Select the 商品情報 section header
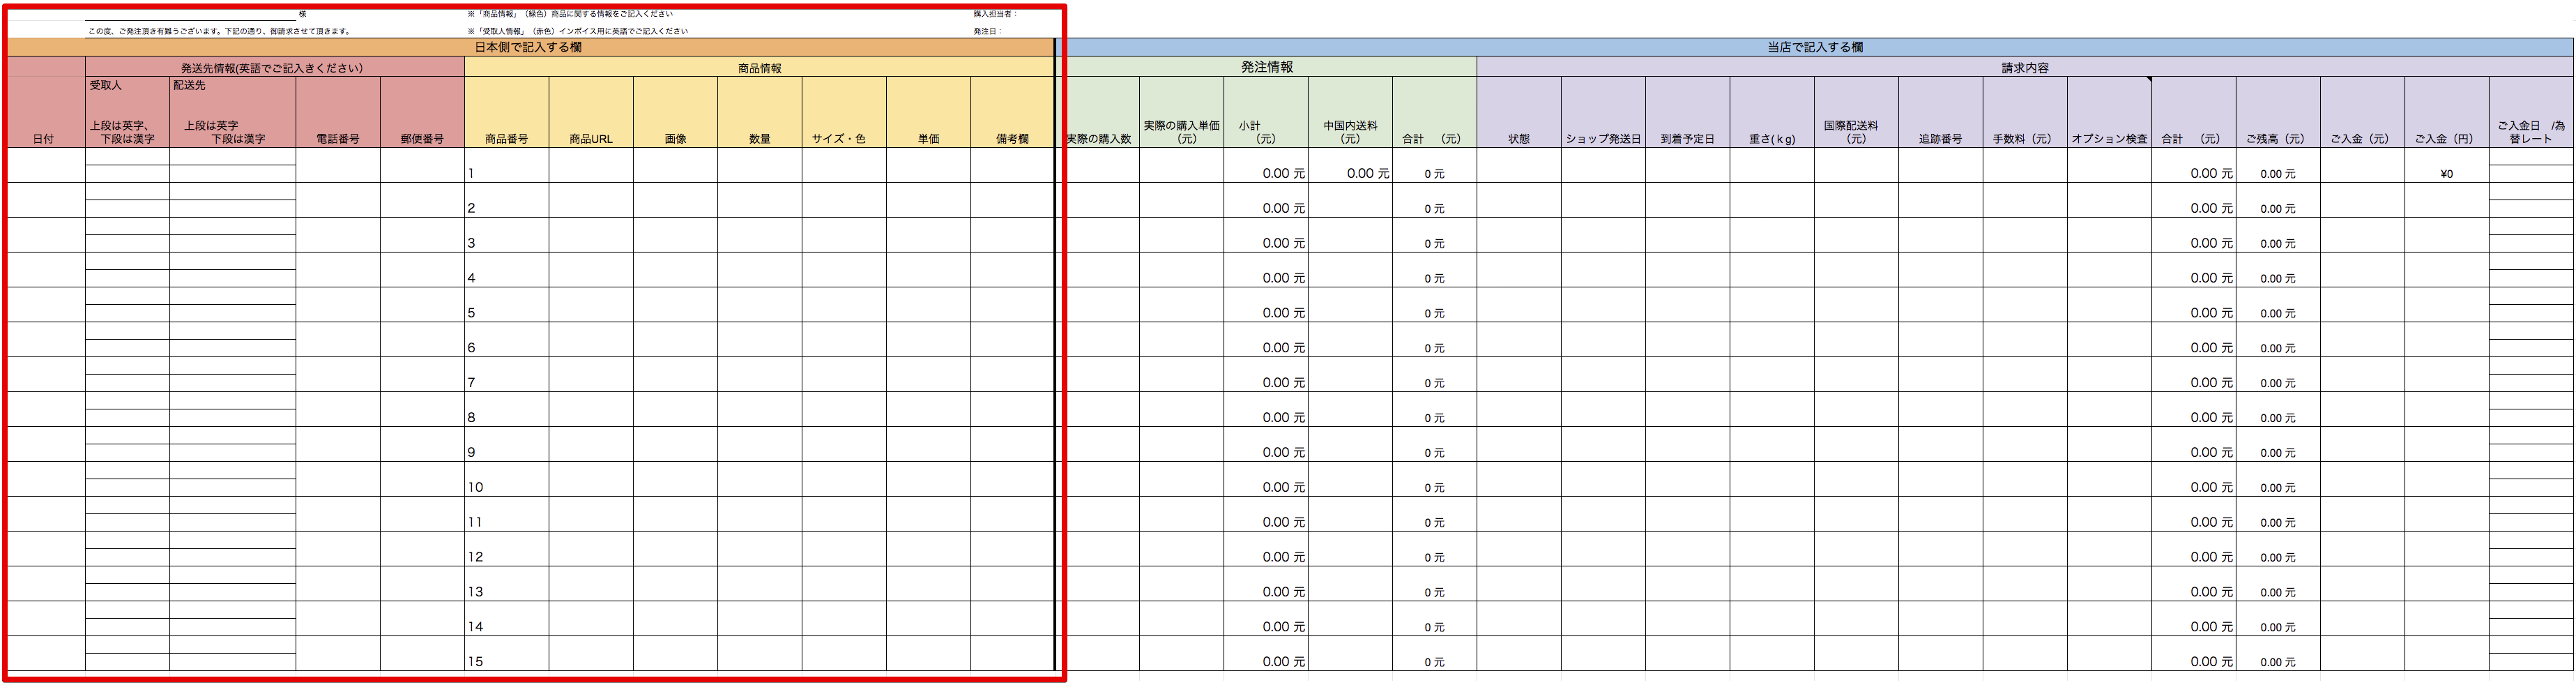 759,68
